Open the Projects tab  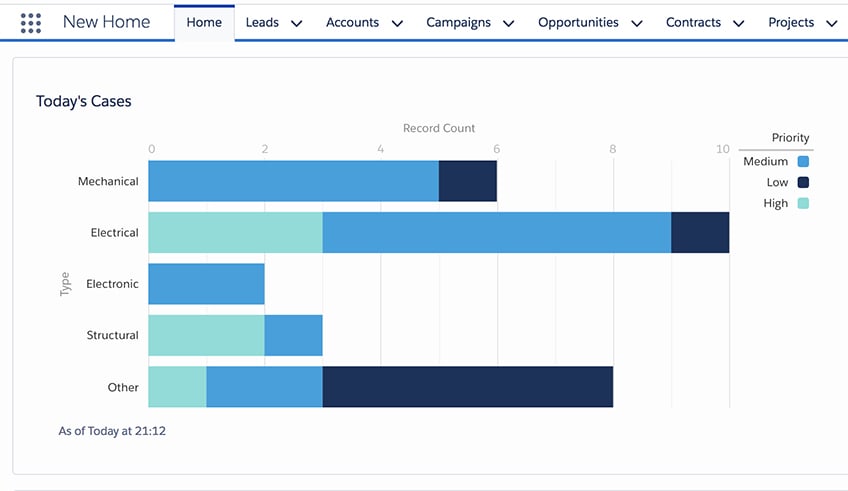[791, 22]
